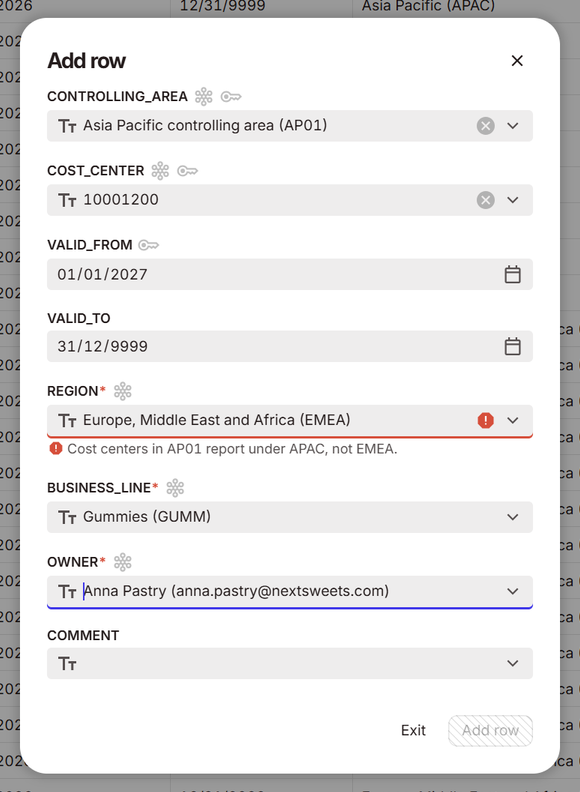Open the COMMENT dropdown

[513, 663]
